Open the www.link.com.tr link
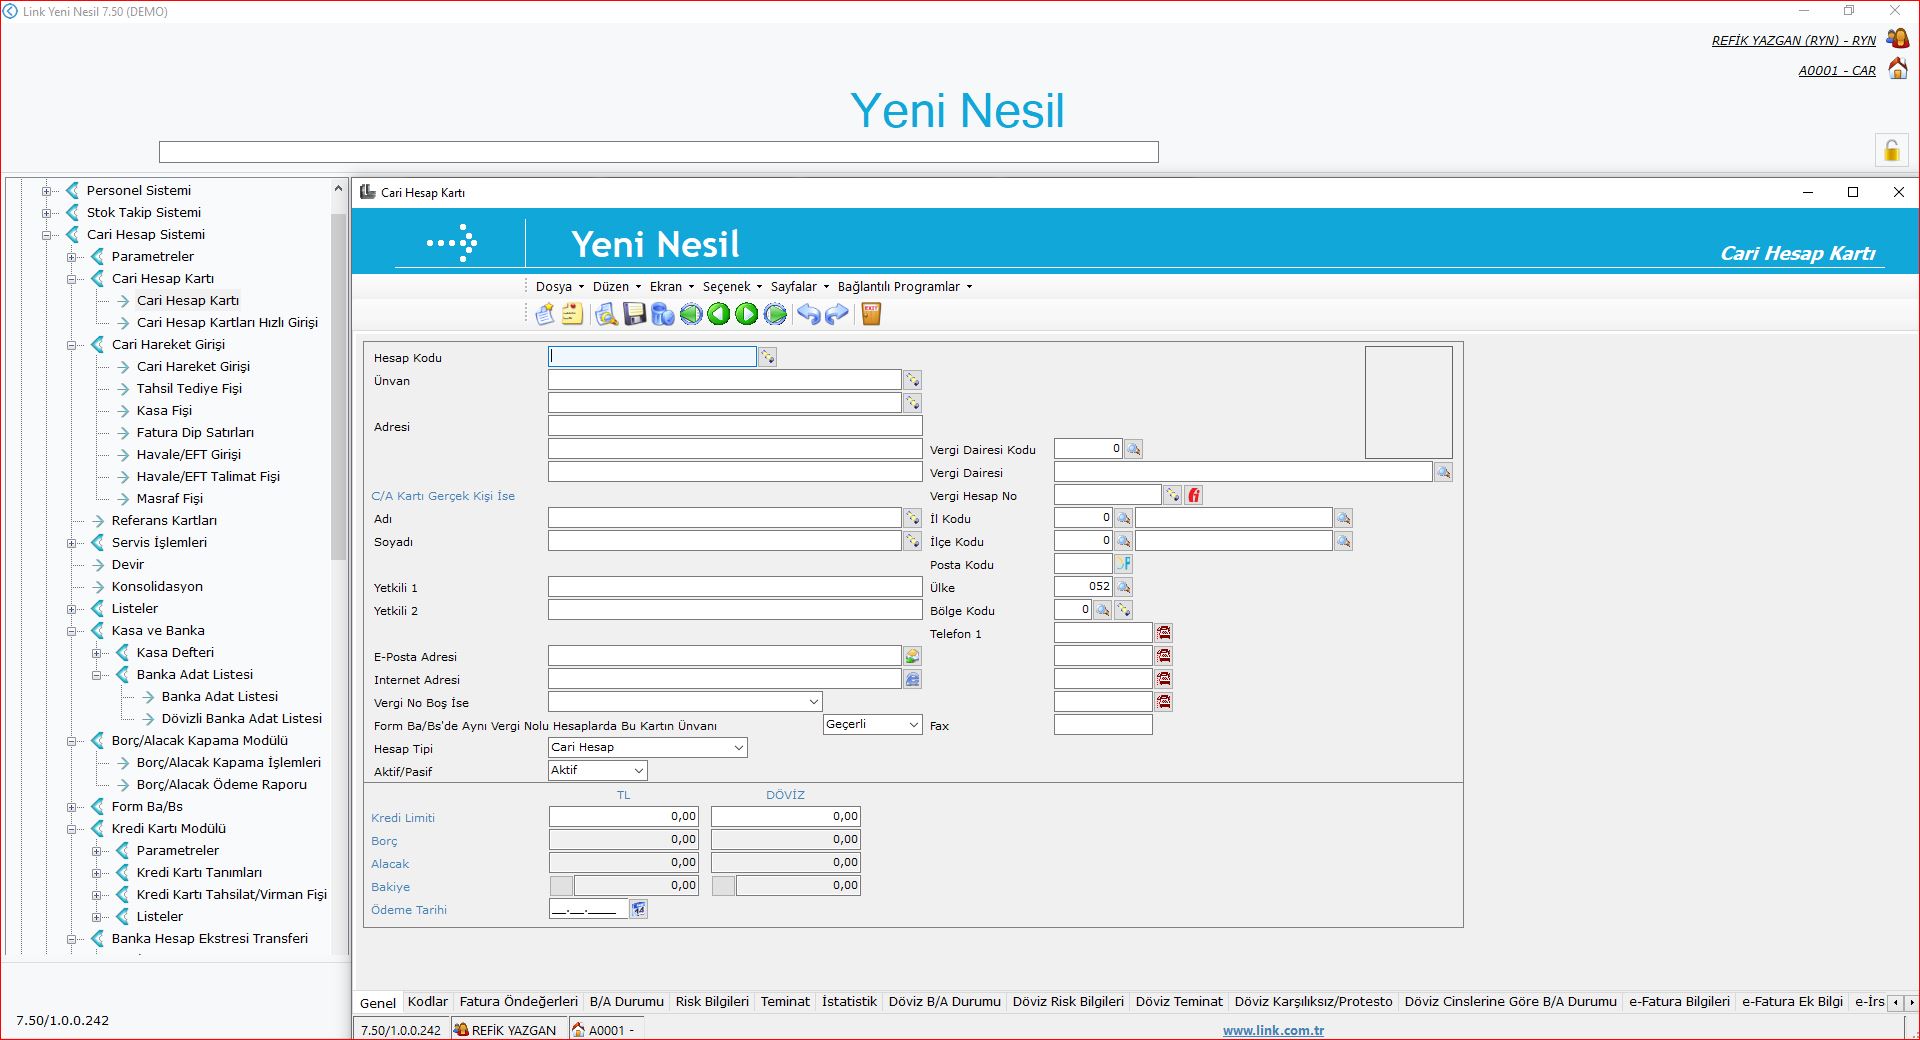This screenshot has width=1920, height=1040. 1272,1030
